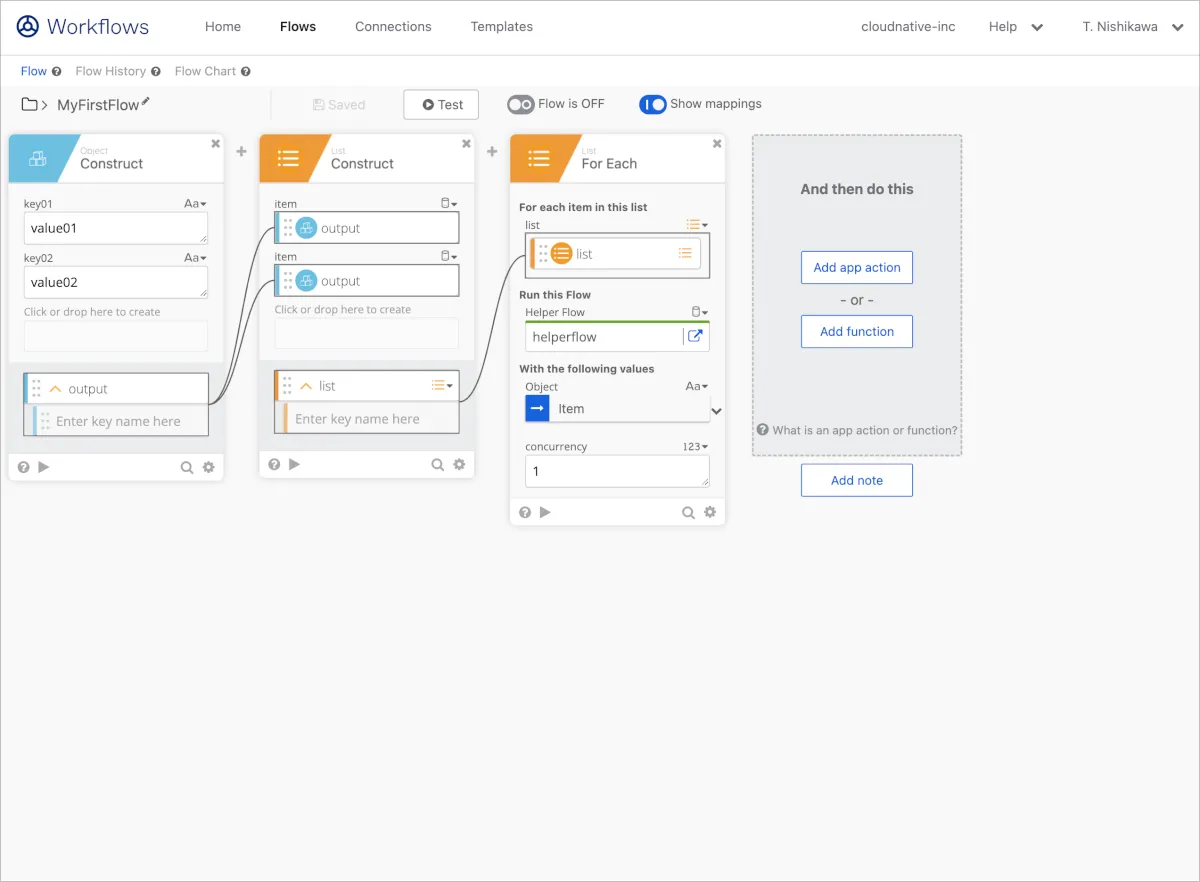
Task: Open list output type dropdown in List Construct
Action: pos(442,386)
